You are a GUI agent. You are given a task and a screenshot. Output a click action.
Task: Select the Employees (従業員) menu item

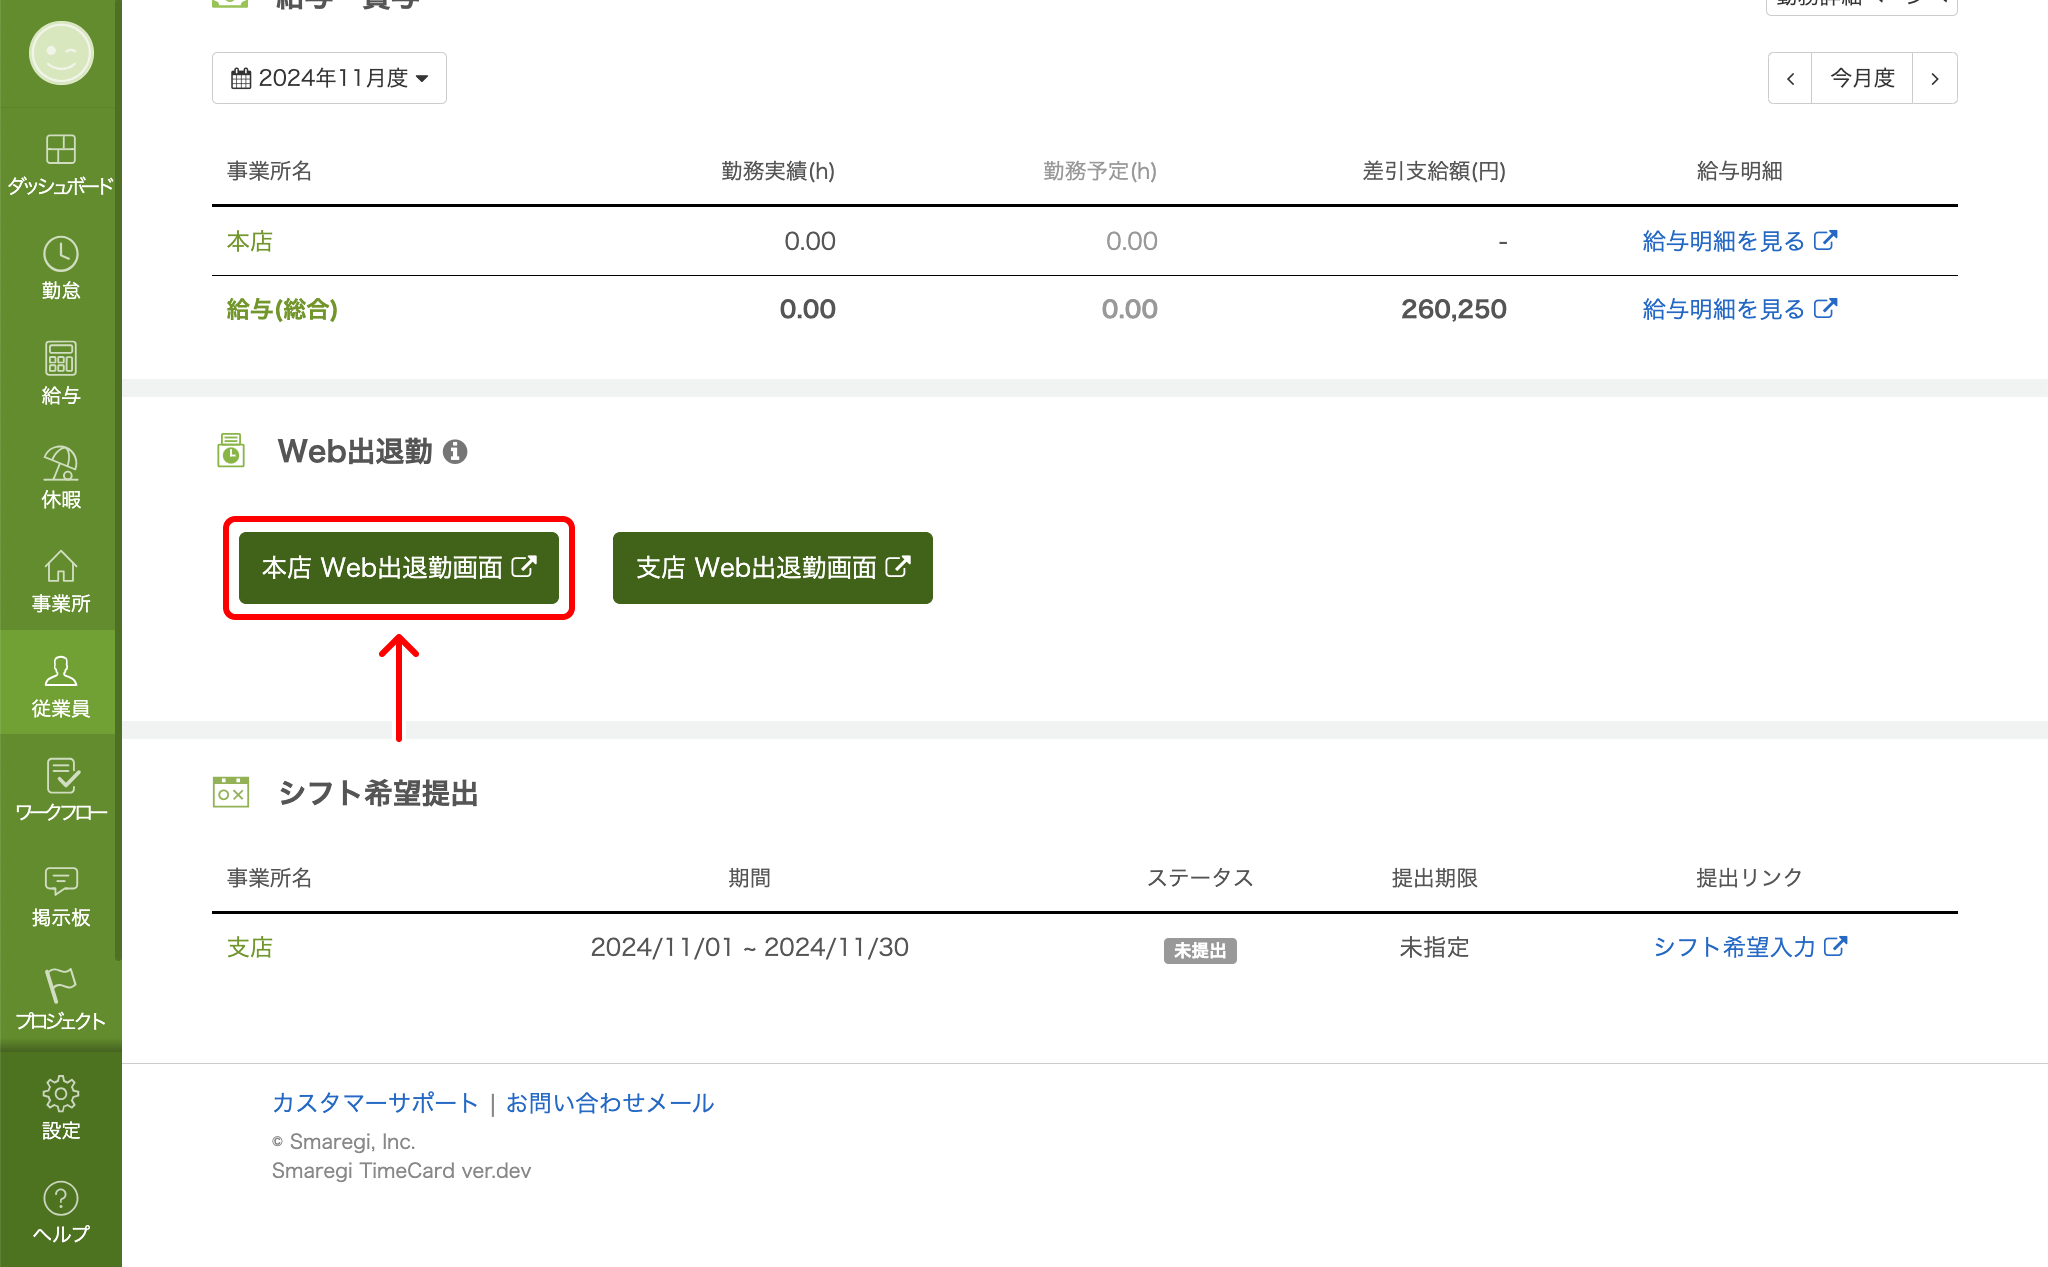tap(60, 685)
